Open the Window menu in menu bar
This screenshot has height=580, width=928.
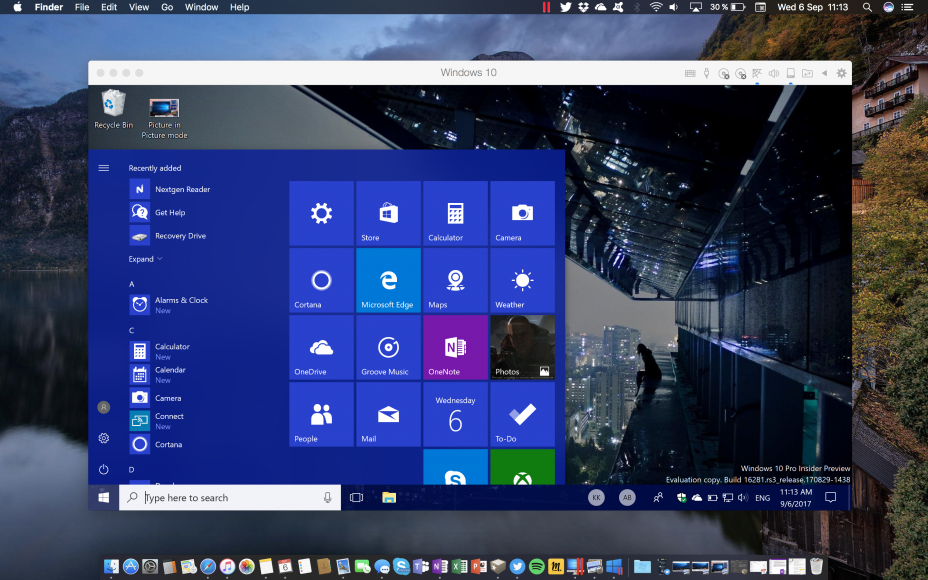[201, 7]
